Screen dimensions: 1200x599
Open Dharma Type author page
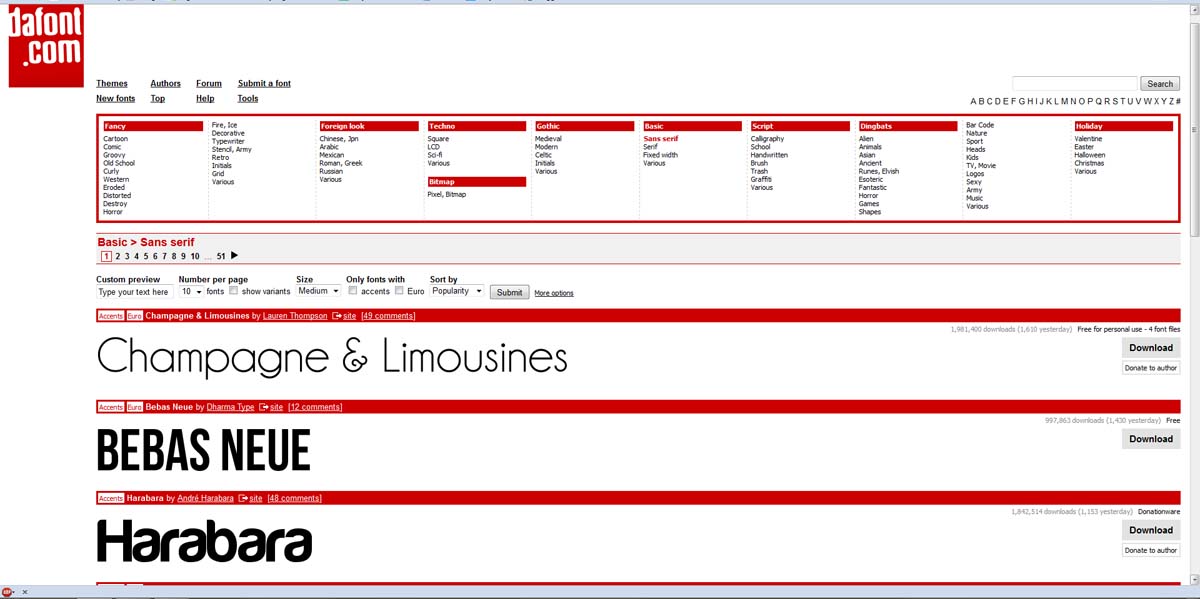pos(230,407)
